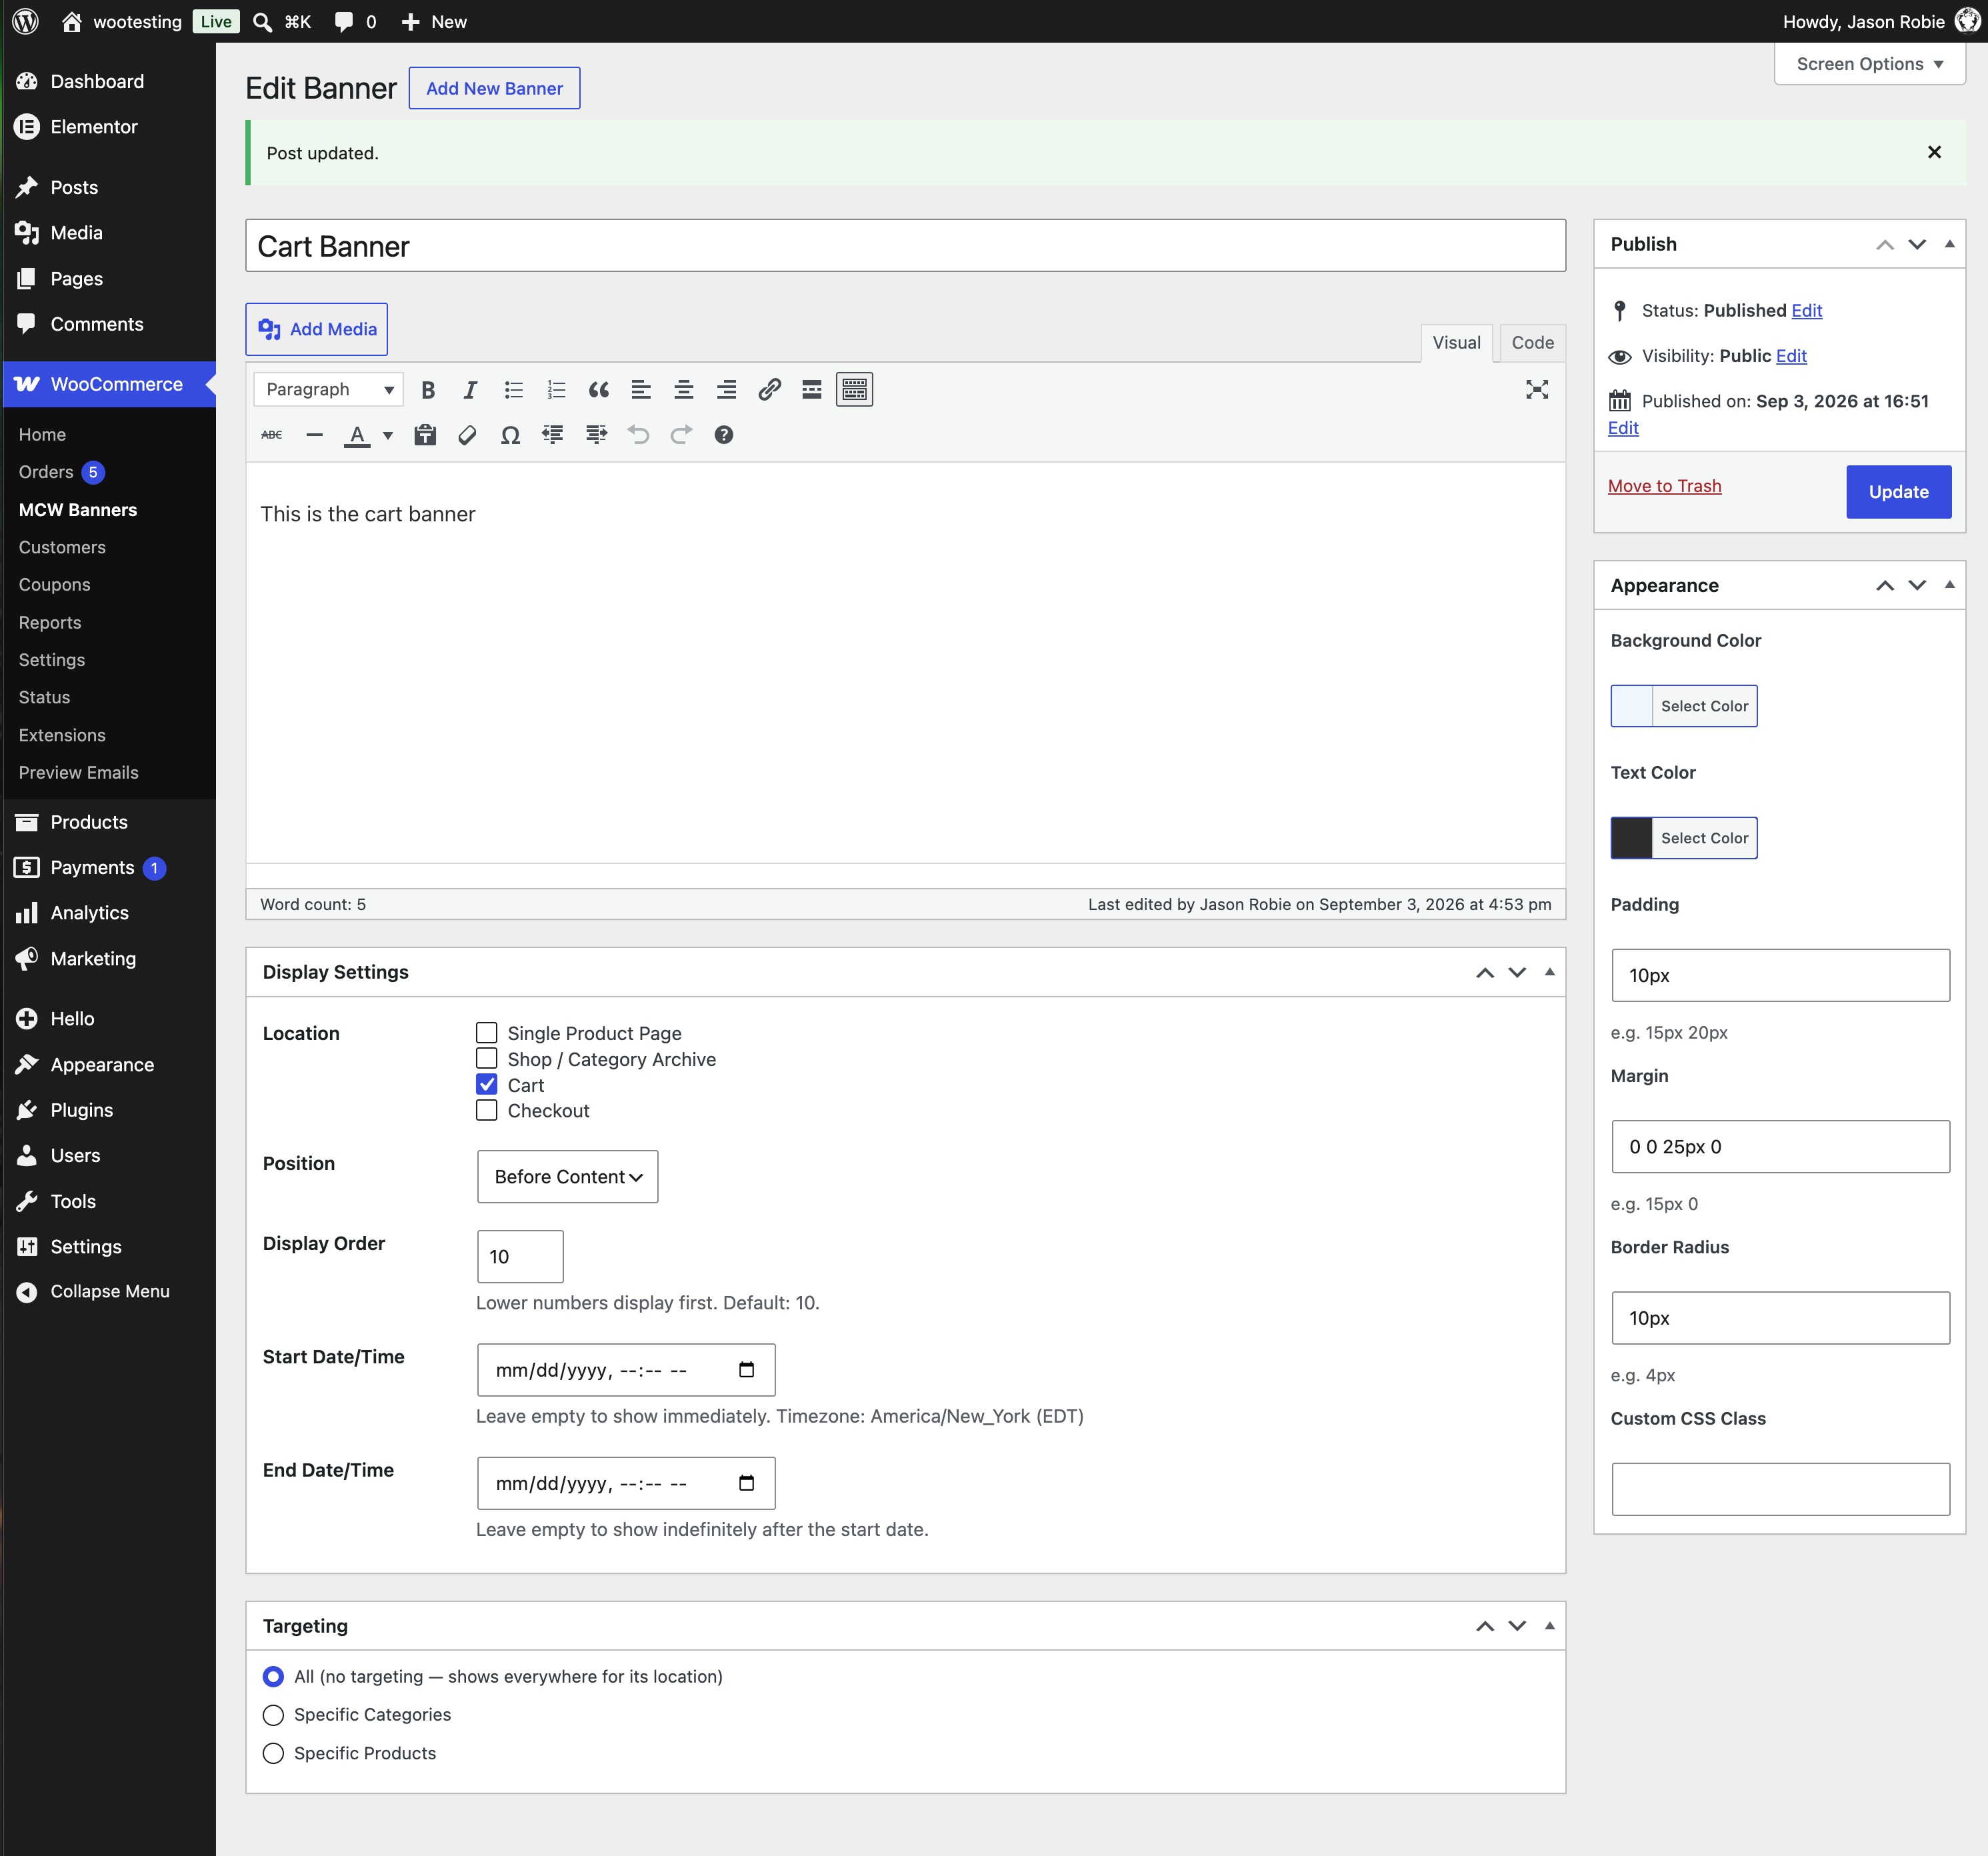
Task: Insert a special character using Omega icon
Action: [x=510, y=435]
